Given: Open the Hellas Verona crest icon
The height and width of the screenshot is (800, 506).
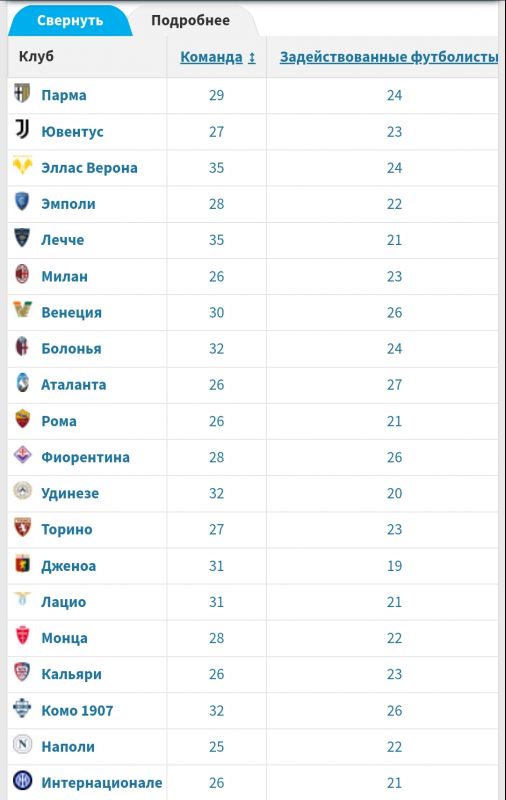Looking at the screenshot, I should point(22,165).
